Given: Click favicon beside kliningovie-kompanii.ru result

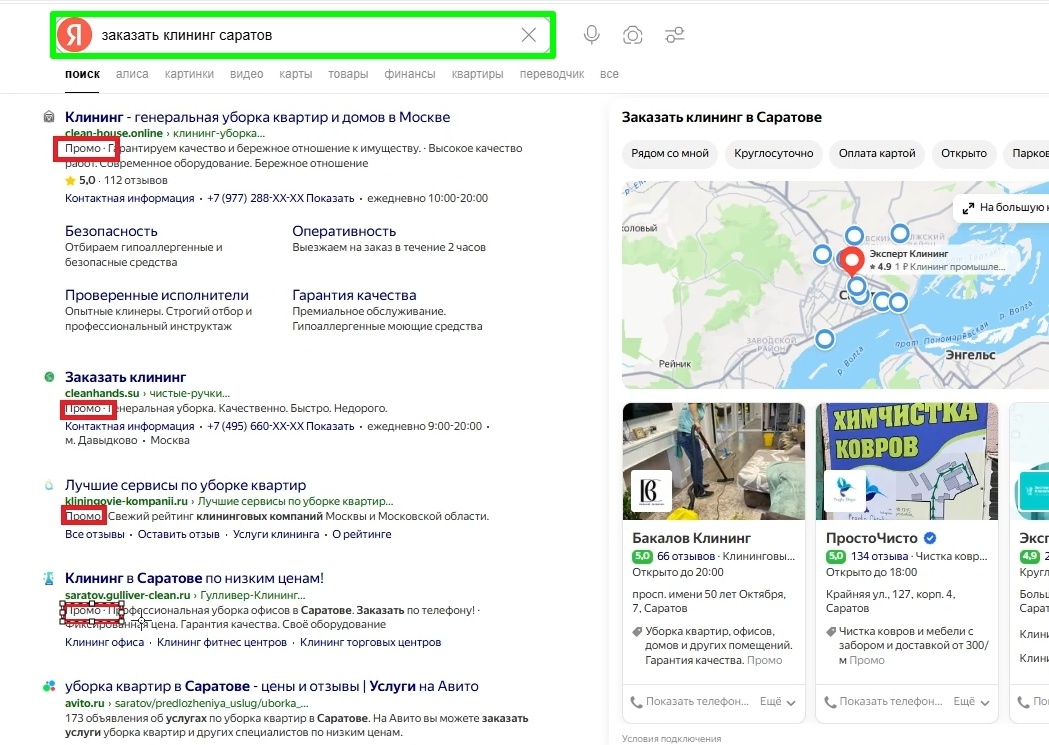Looking at the screenshot, I should 49,485.
